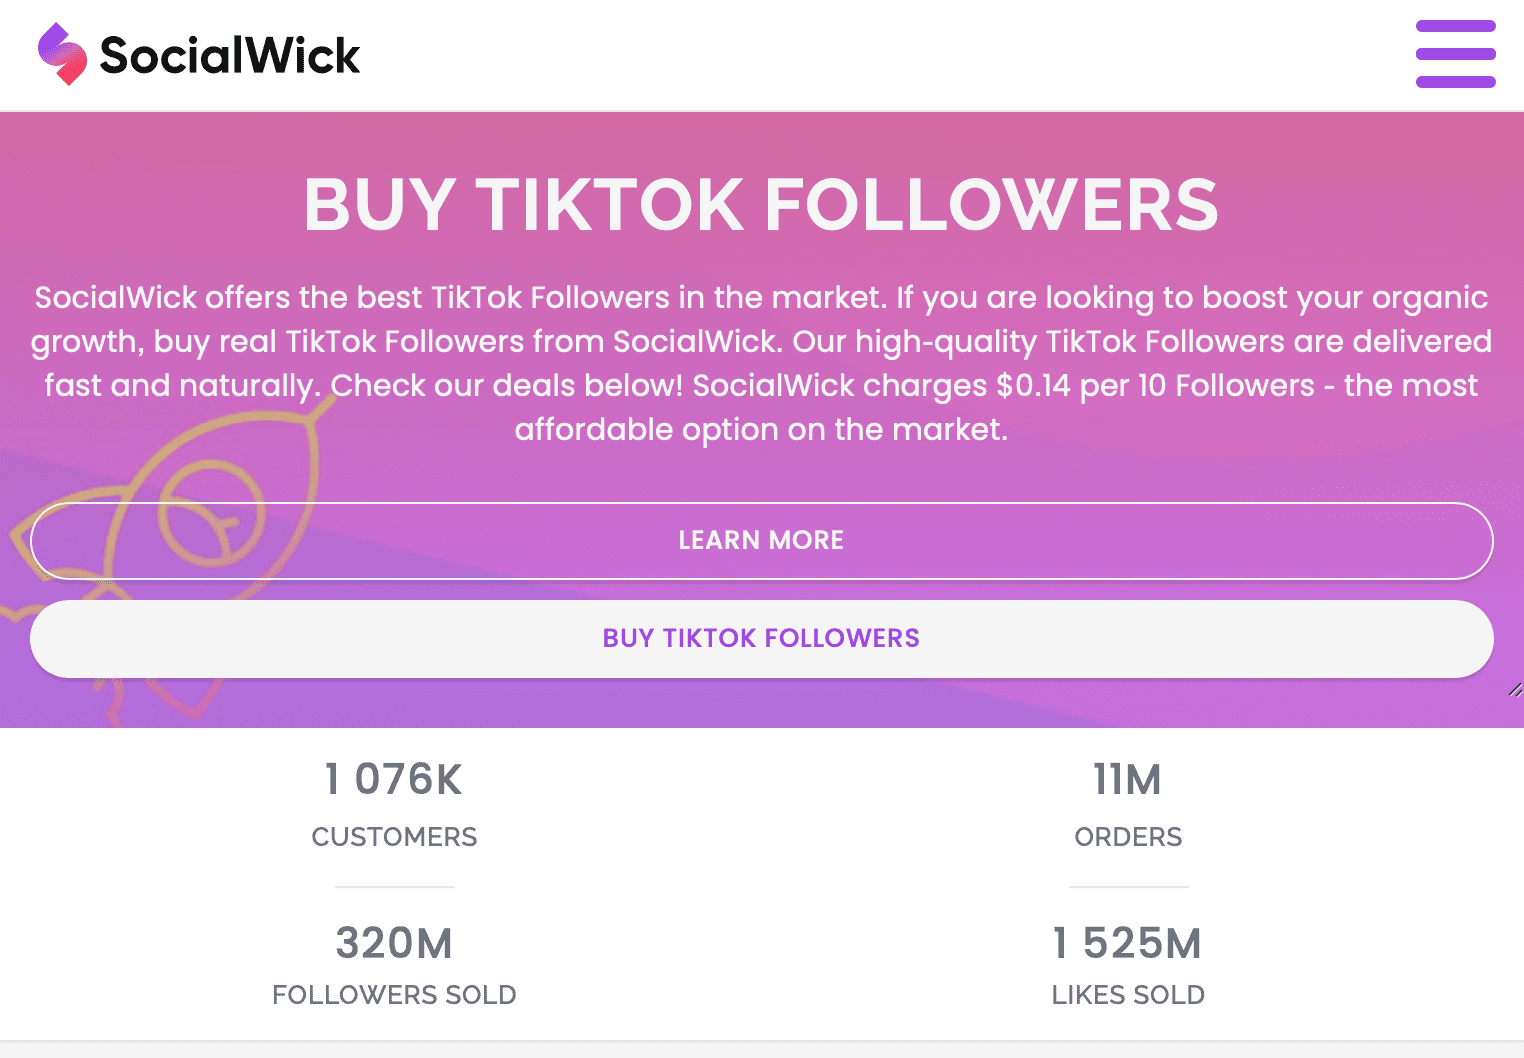Click the resize grip at banner bottom right
Image resolution: width=1524 pixels, height=1058 pixels.
coord(1513,689)
